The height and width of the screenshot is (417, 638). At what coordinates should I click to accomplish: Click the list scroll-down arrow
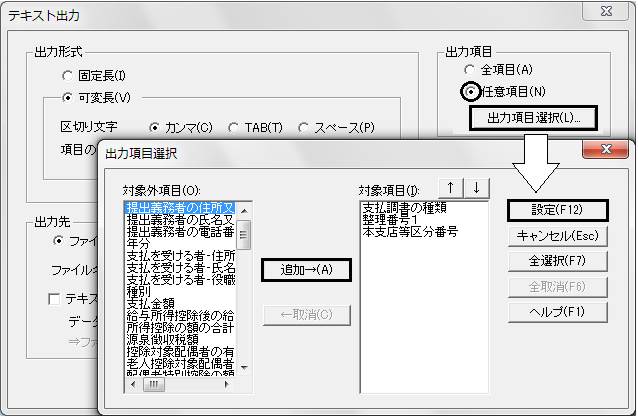click(244, 367)
